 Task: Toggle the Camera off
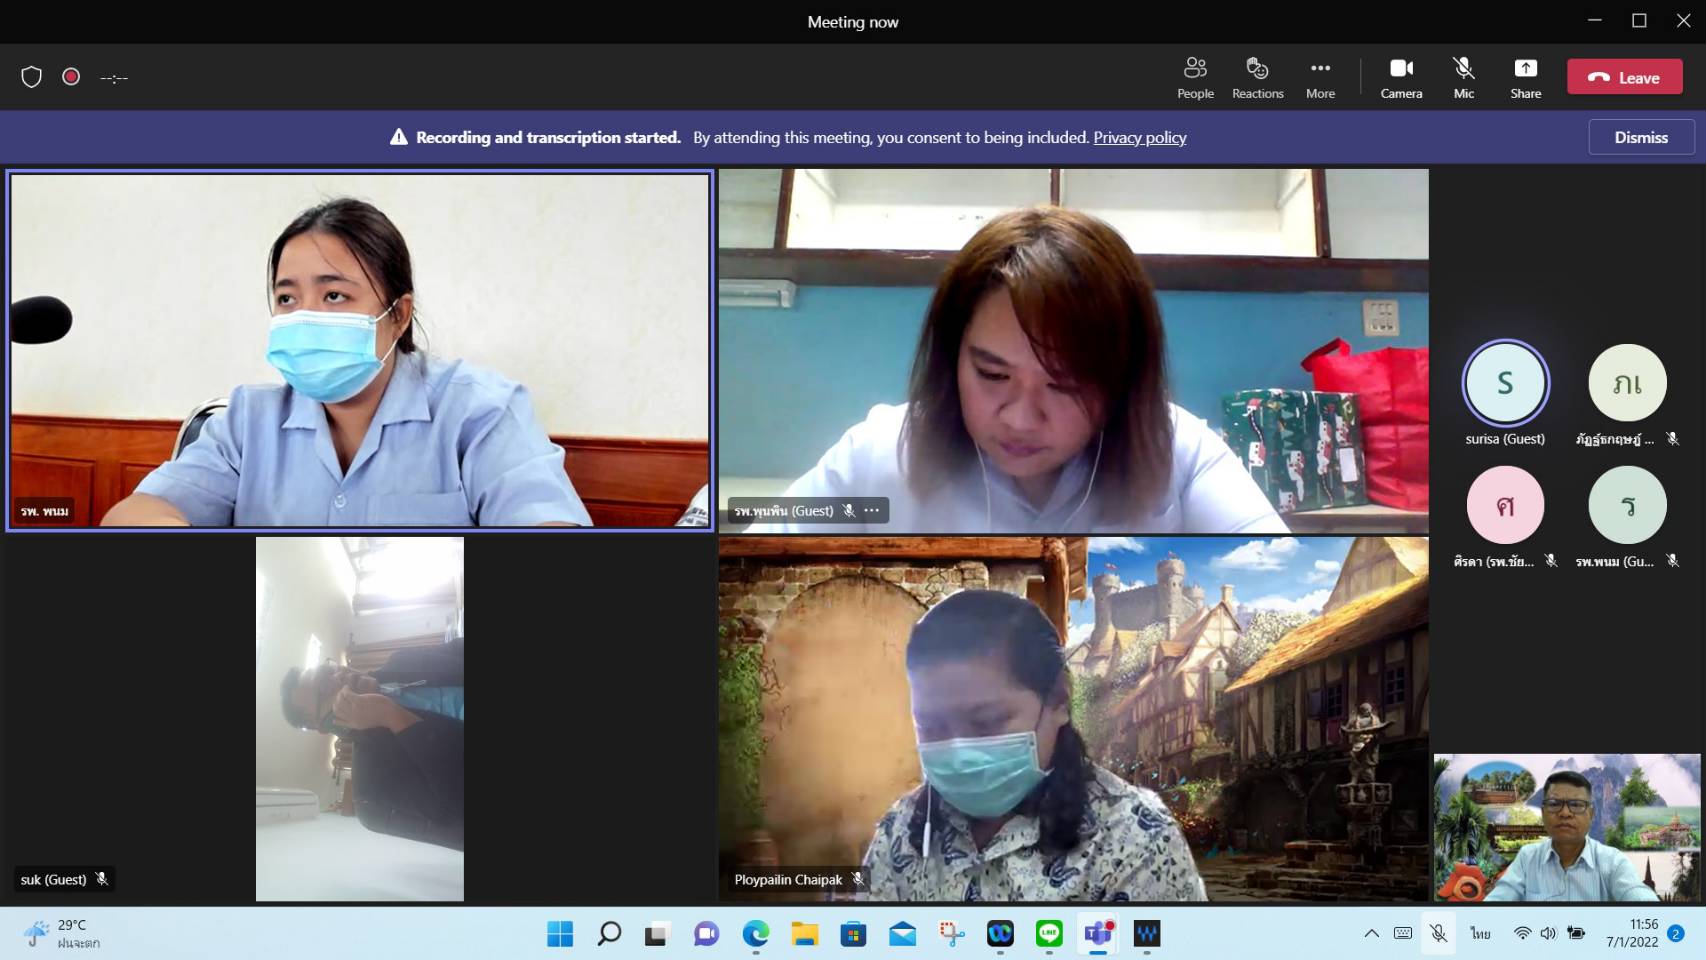click(1401, 78)
